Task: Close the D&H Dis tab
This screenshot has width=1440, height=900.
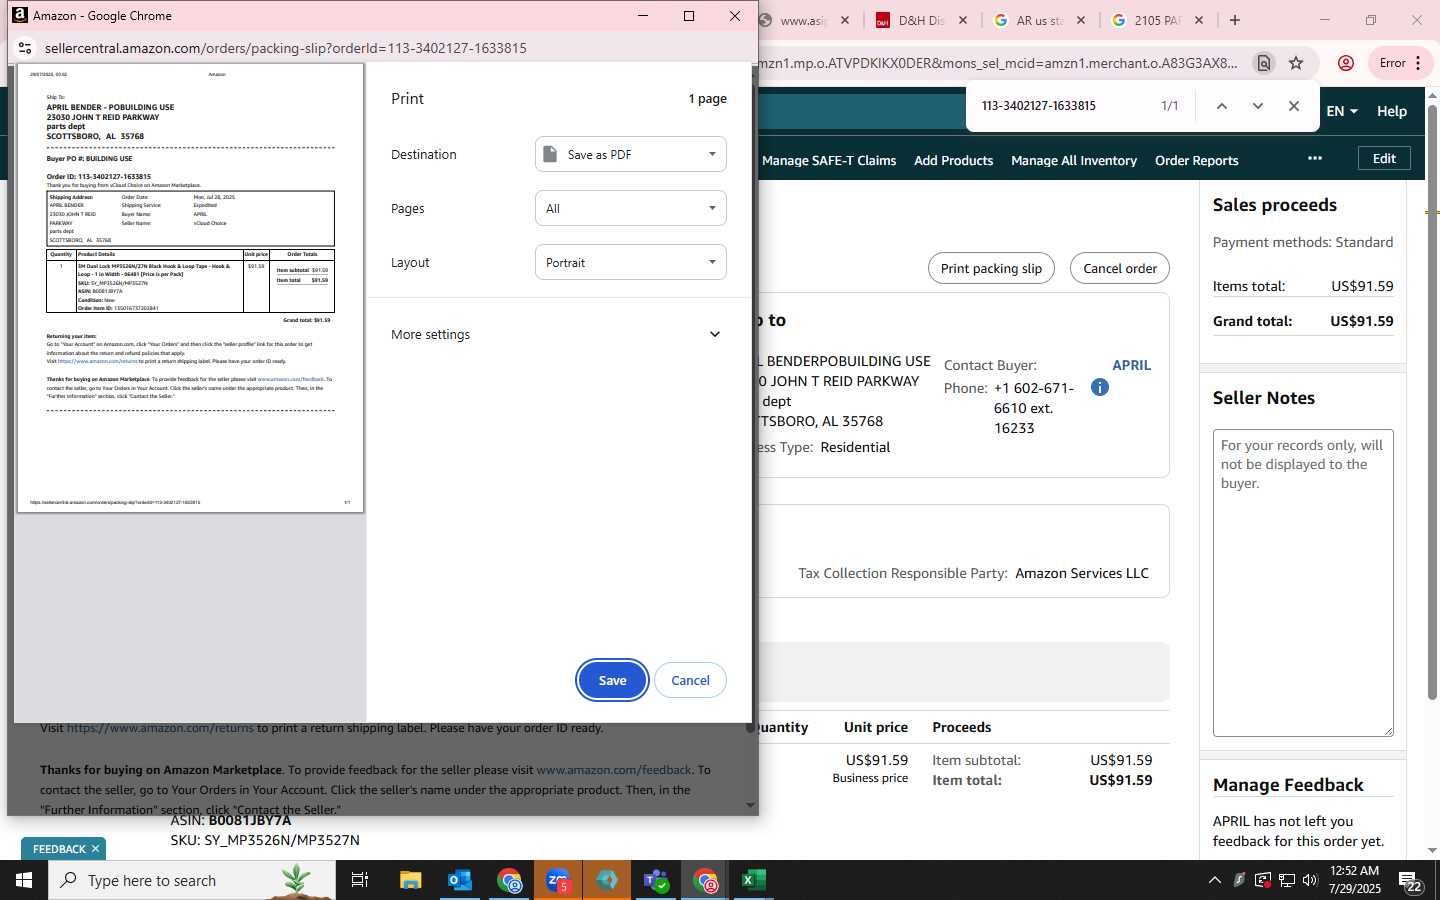Action: (x=962, y=20)
